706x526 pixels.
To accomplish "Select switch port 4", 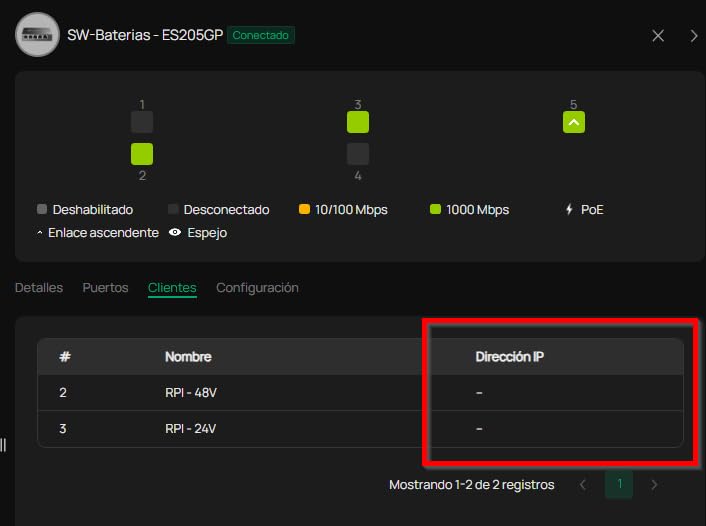I will tap(358, 154).
